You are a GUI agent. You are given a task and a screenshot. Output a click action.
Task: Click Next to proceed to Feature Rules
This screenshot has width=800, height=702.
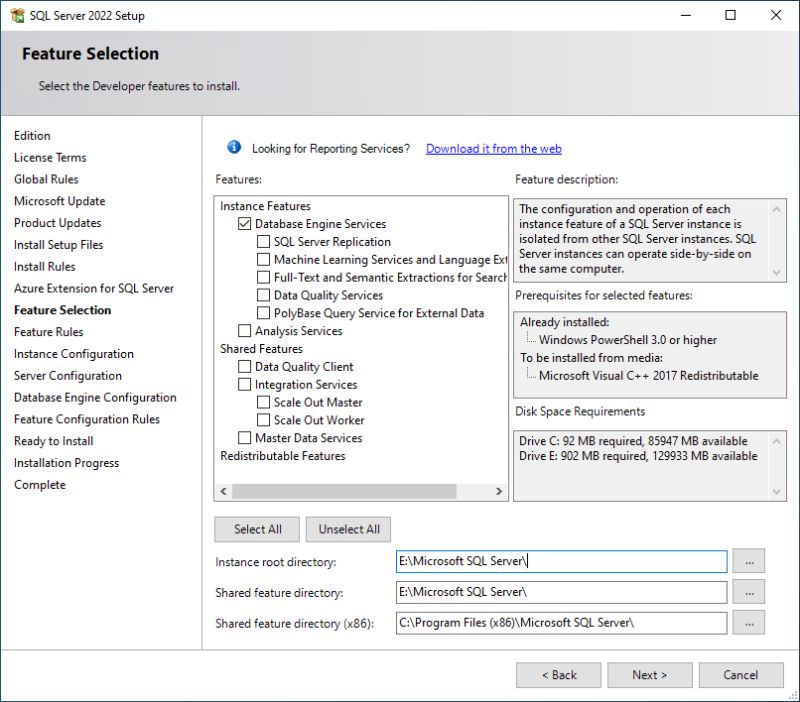click(x=649, y=674)
